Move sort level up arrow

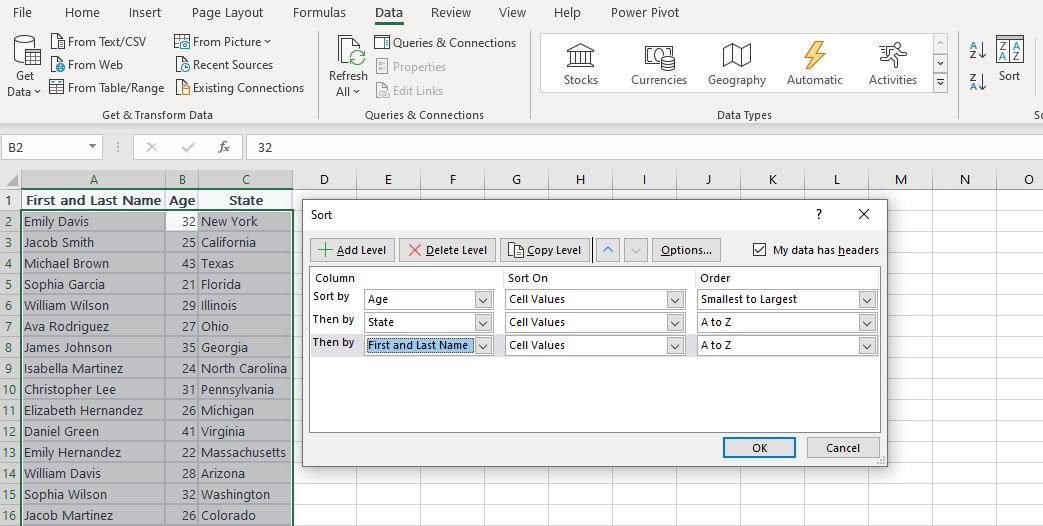pos(608,250)
